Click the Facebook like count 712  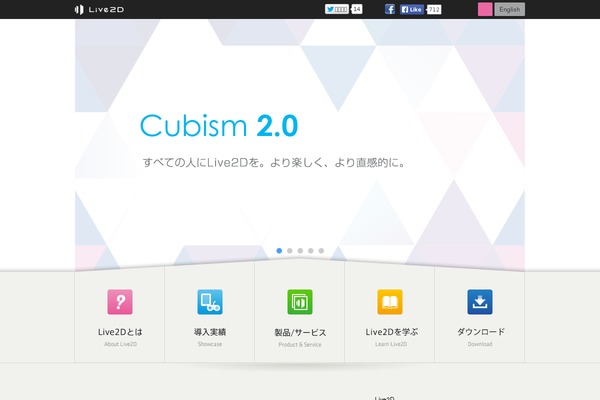434,9
